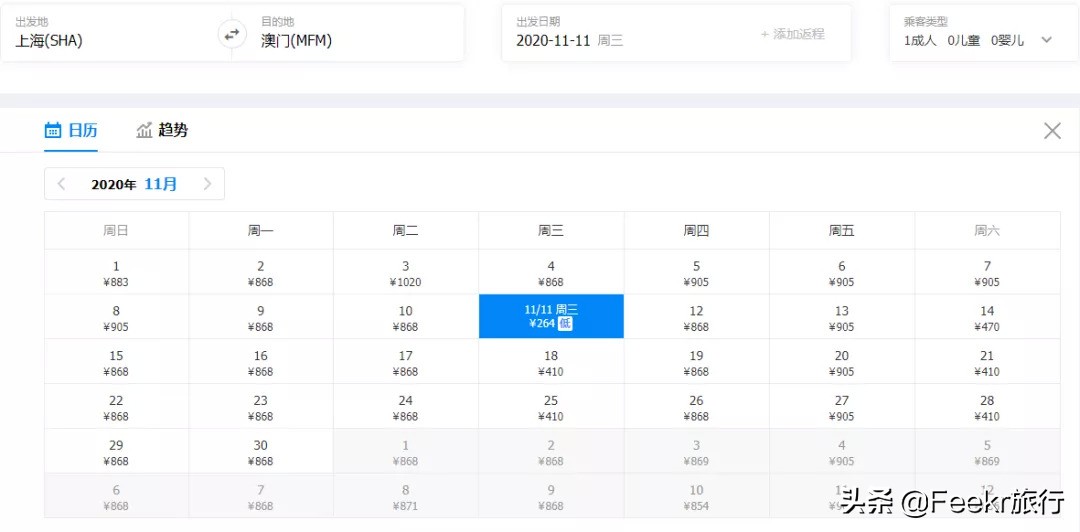This screenshot has height=532, width=1080.
Task: Select November 7 priced ¥905
Action: pyautogui.click(x=987, y=272)
